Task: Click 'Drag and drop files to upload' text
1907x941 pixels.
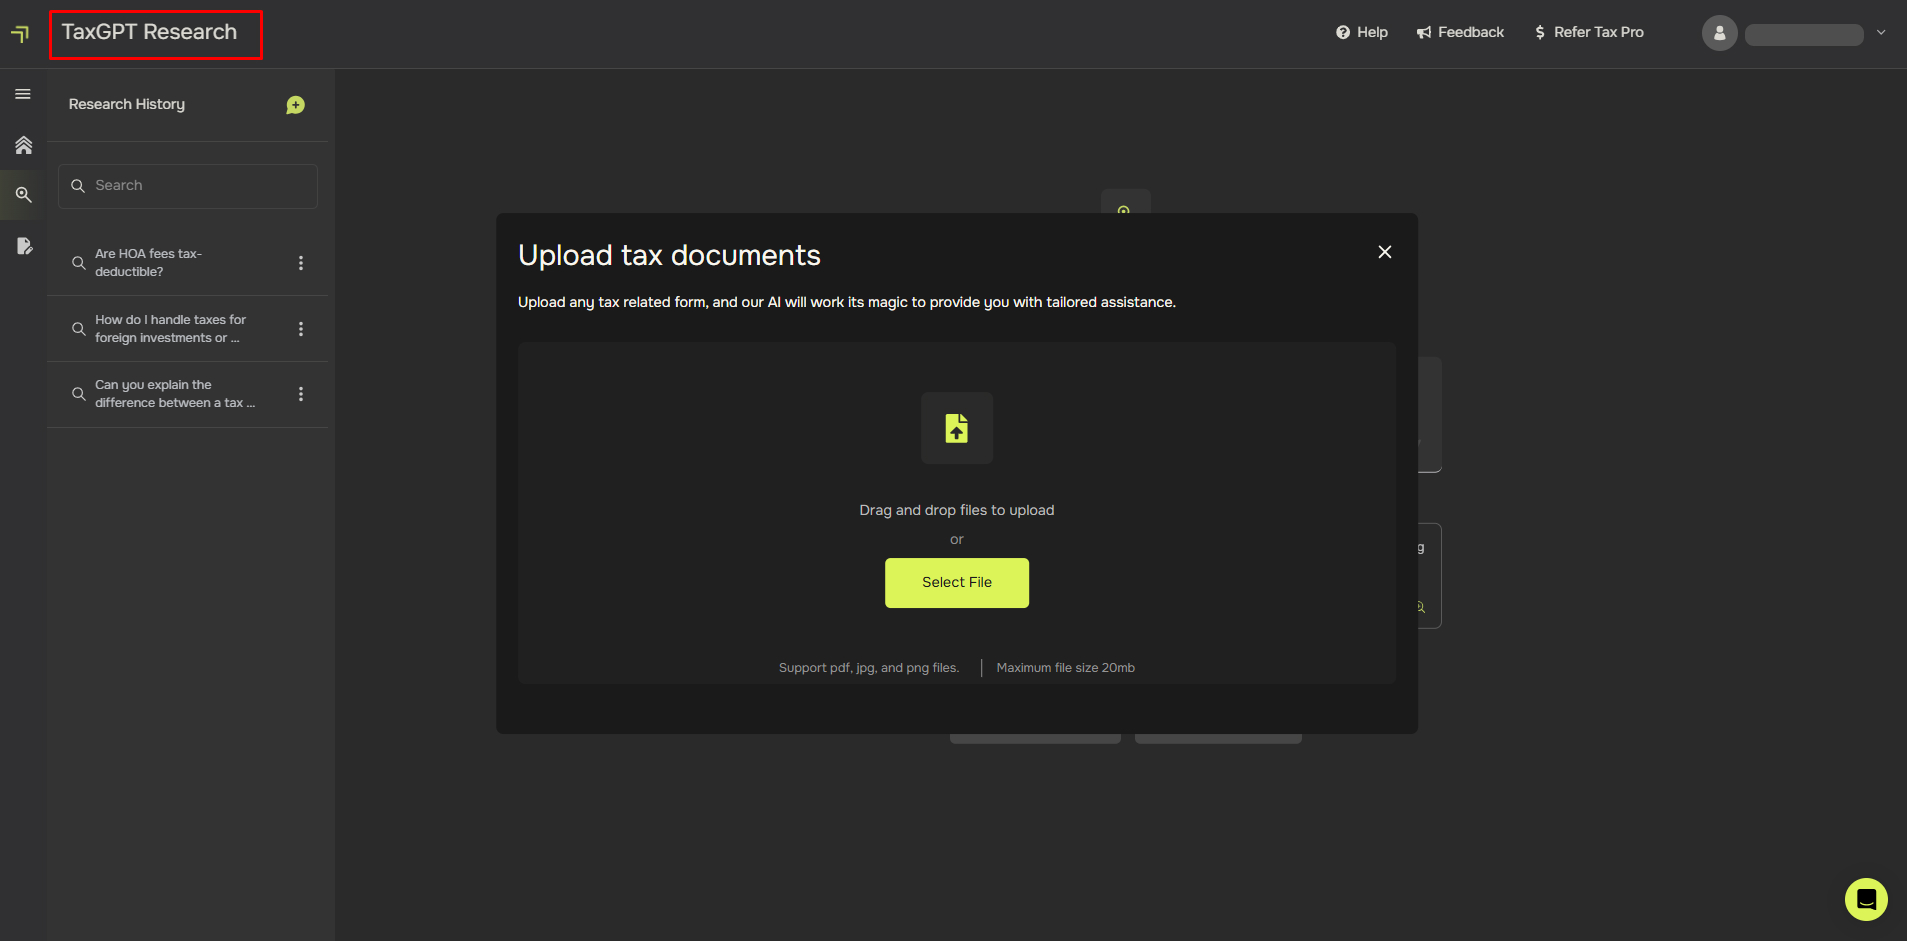Action: click(x=957, y=510)
